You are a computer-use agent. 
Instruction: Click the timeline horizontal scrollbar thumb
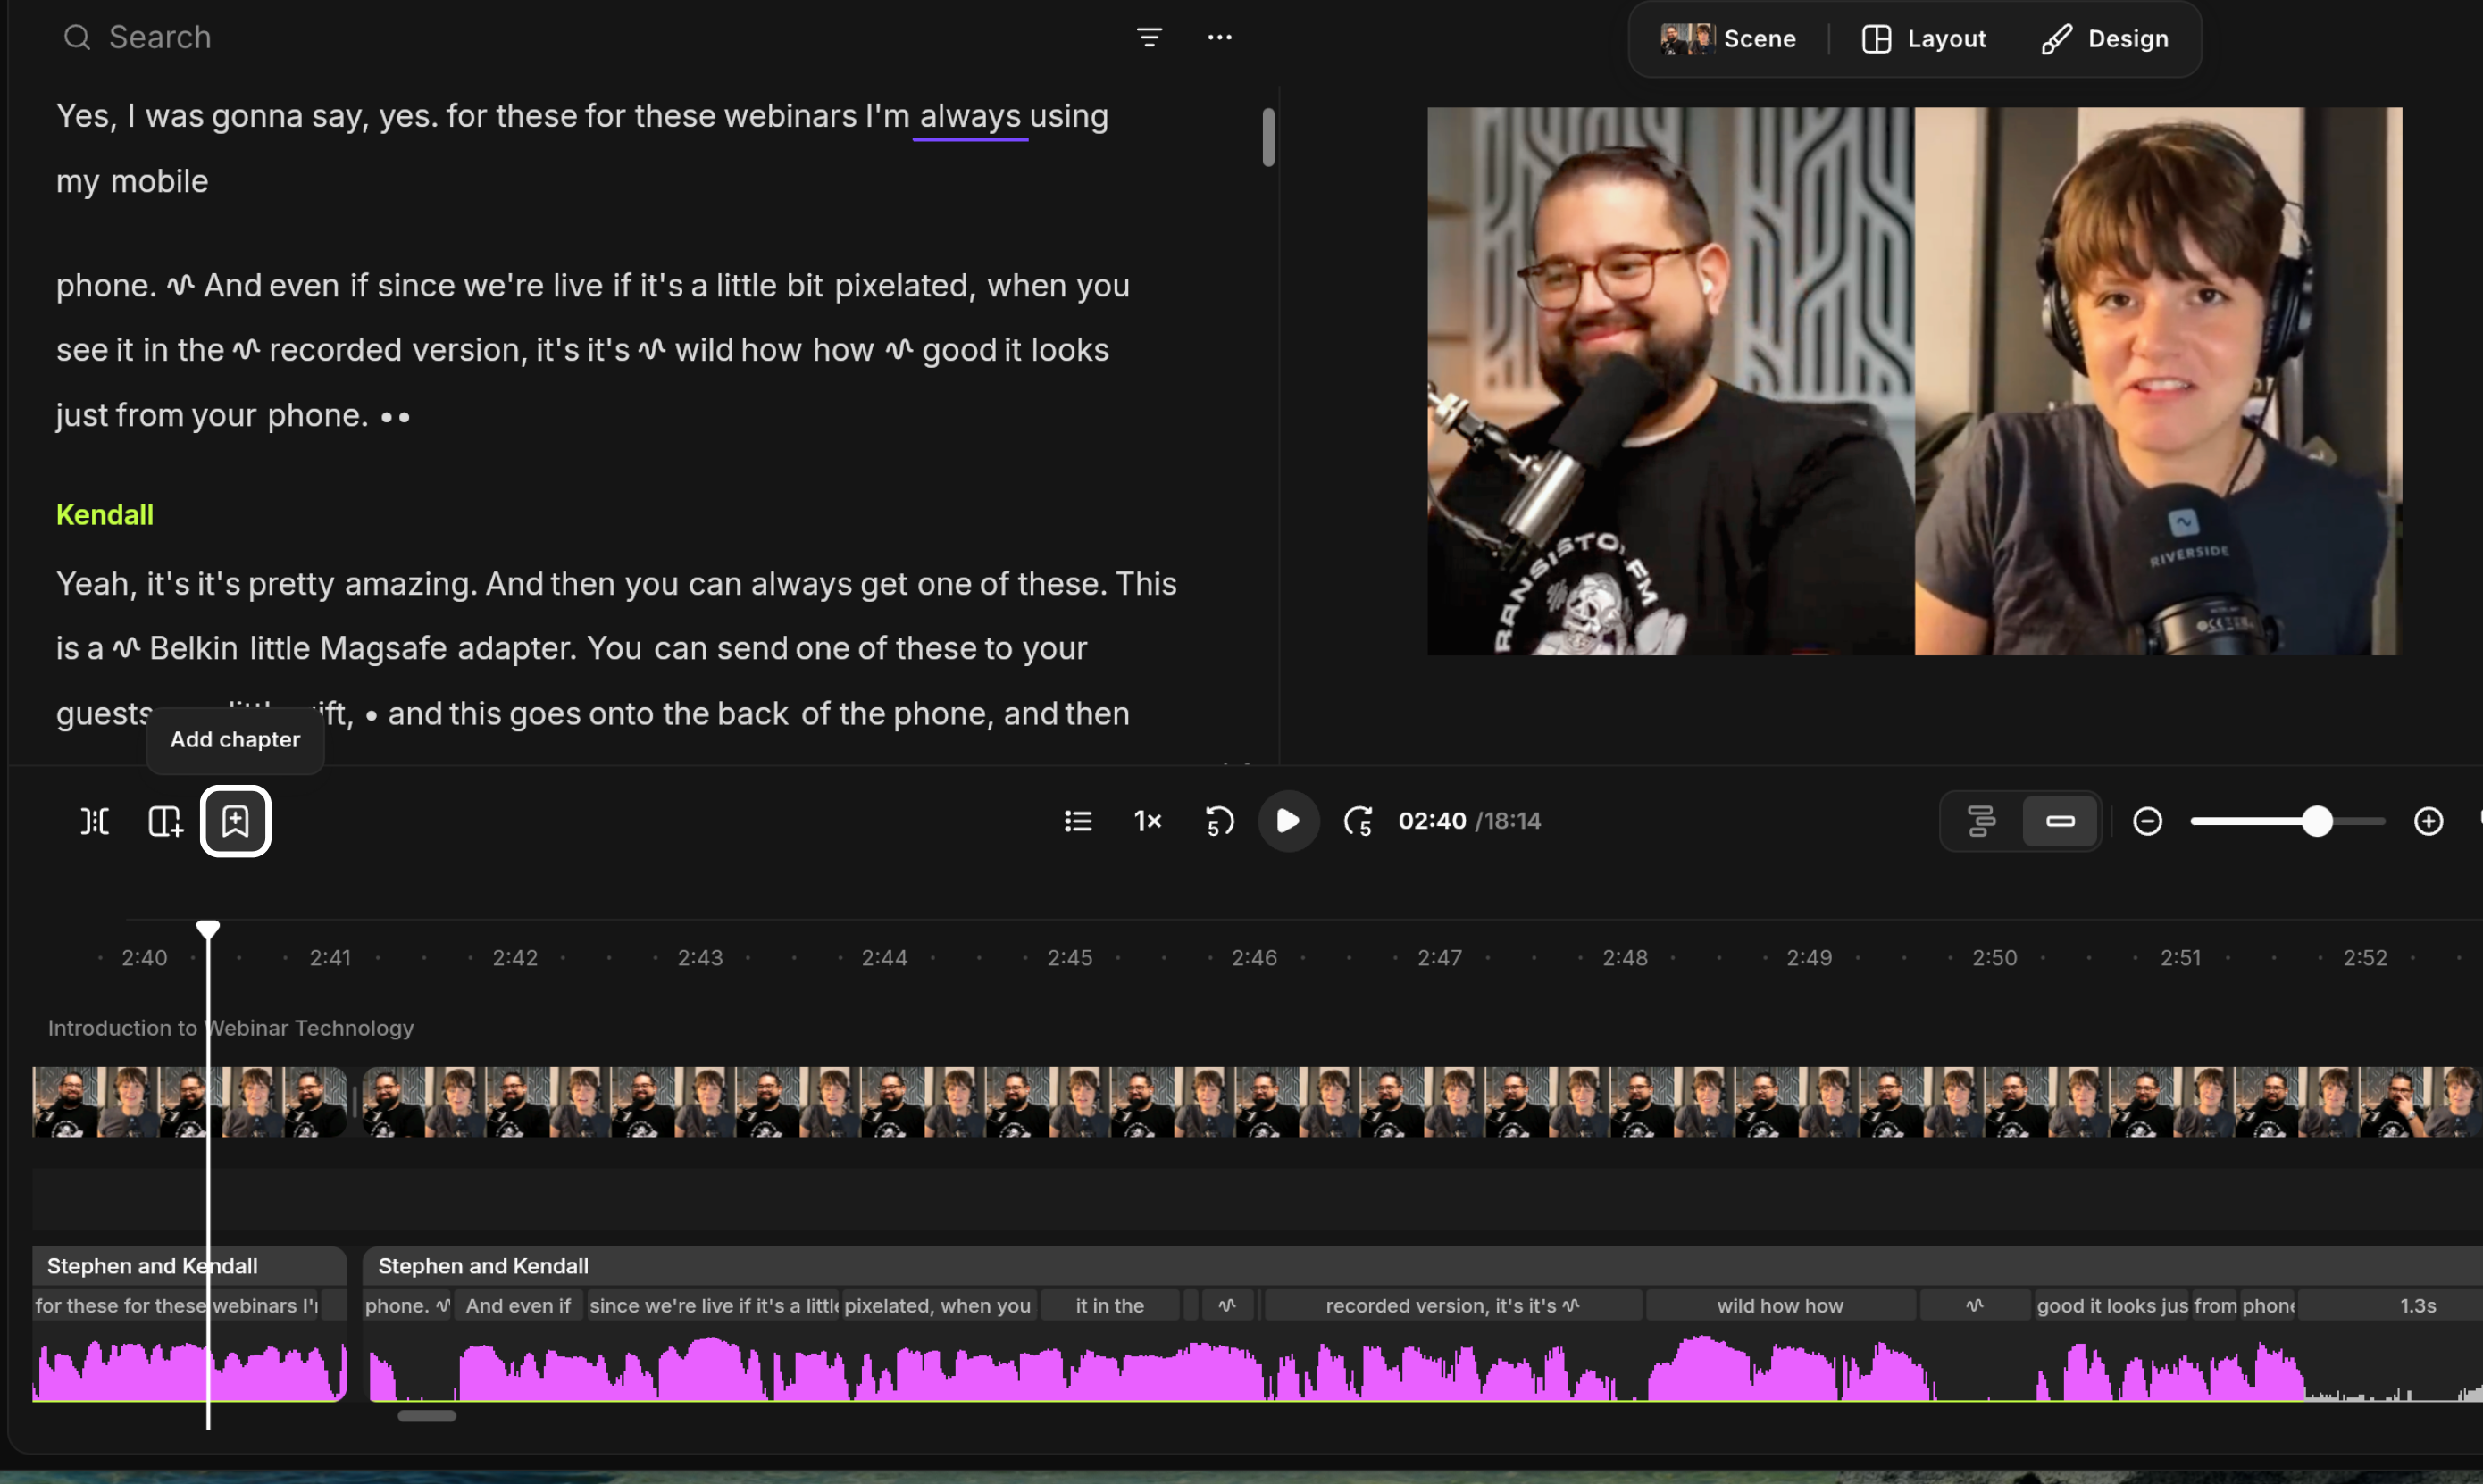[427, 1416]
